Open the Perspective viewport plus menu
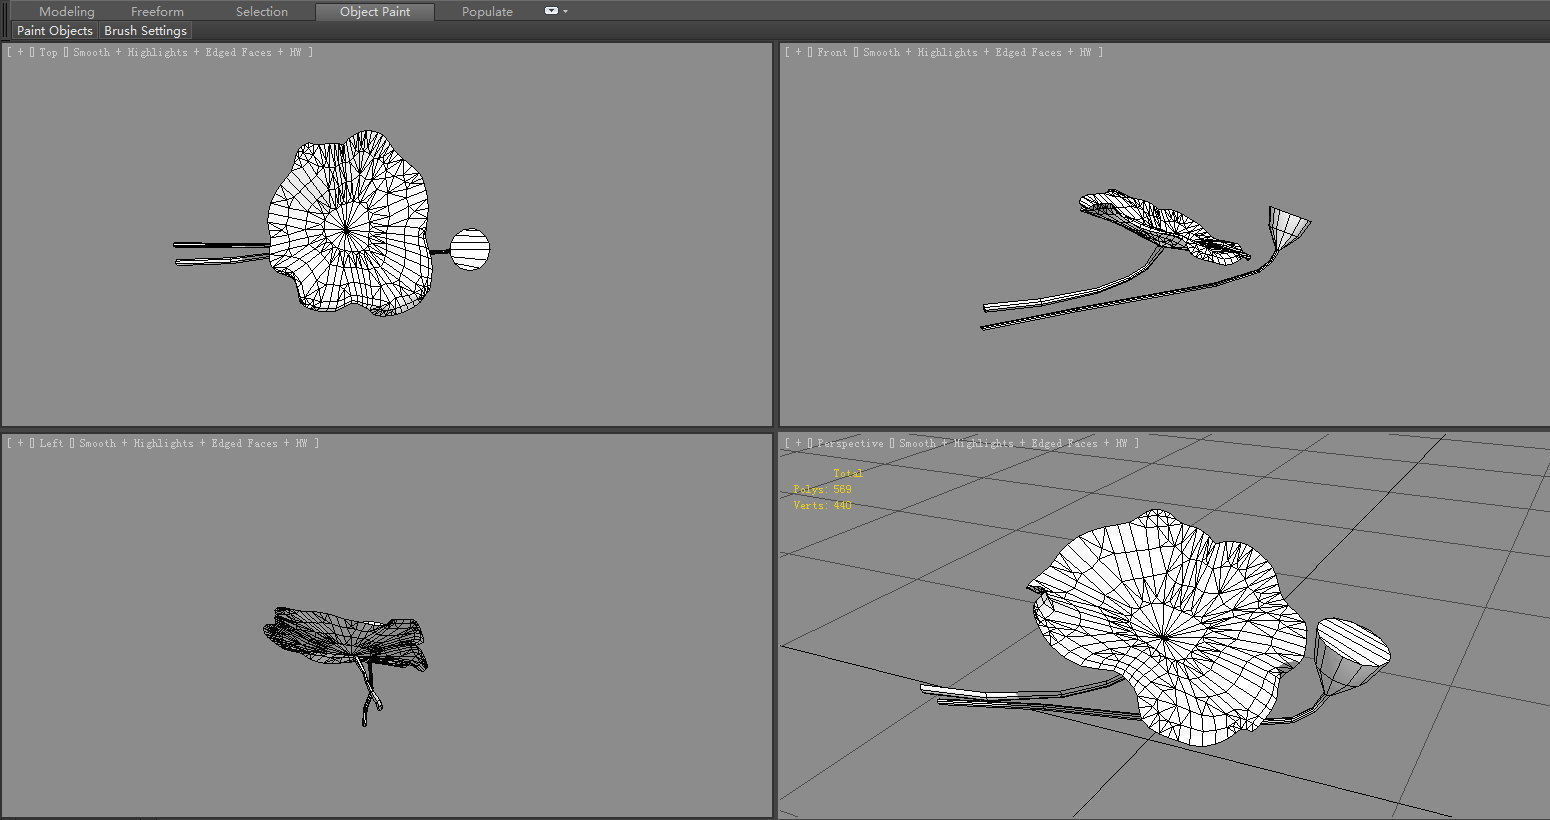The height and width of the screenshot is (820, 1550). tap(798, 443)
